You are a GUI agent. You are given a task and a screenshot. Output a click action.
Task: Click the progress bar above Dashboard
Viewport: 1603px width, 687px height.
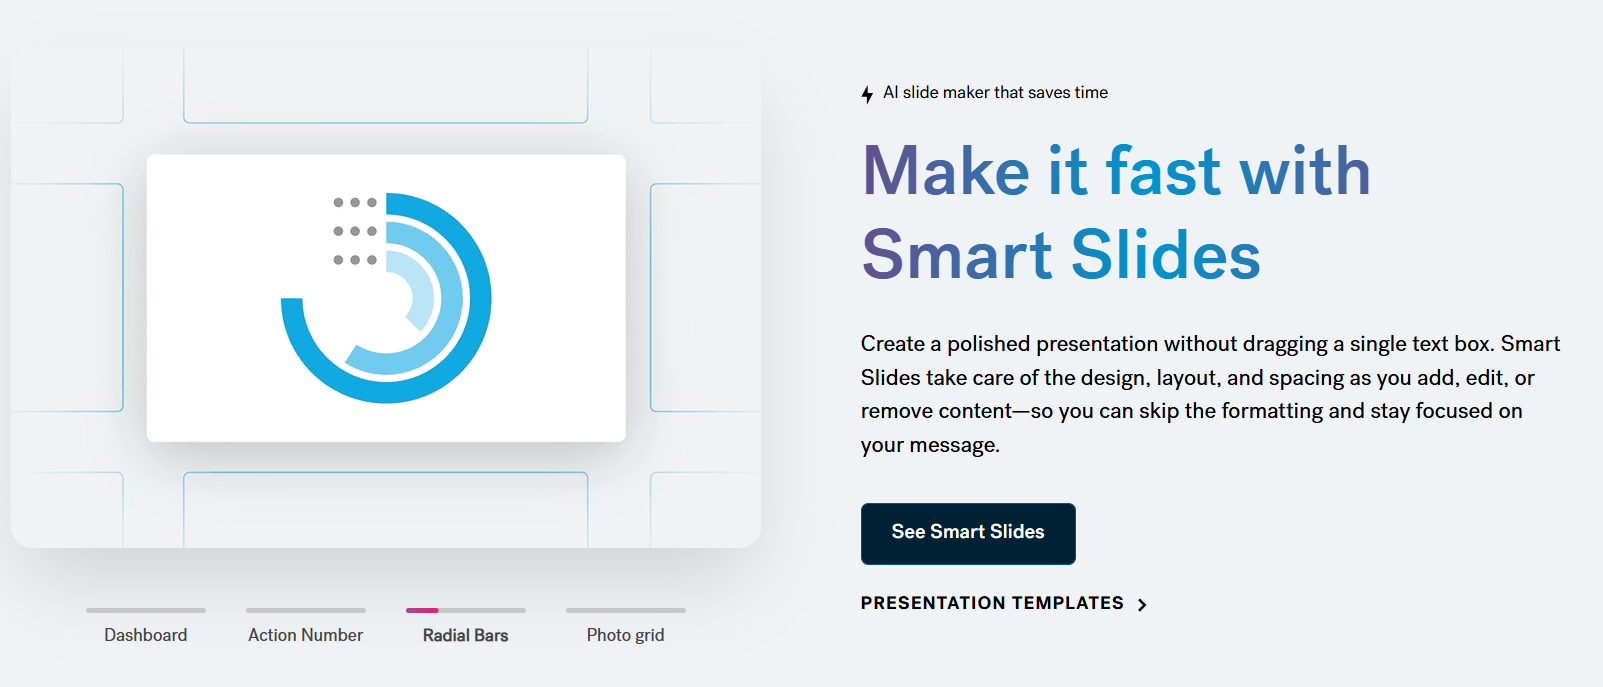pyautogui.click(x=146, y=610)
